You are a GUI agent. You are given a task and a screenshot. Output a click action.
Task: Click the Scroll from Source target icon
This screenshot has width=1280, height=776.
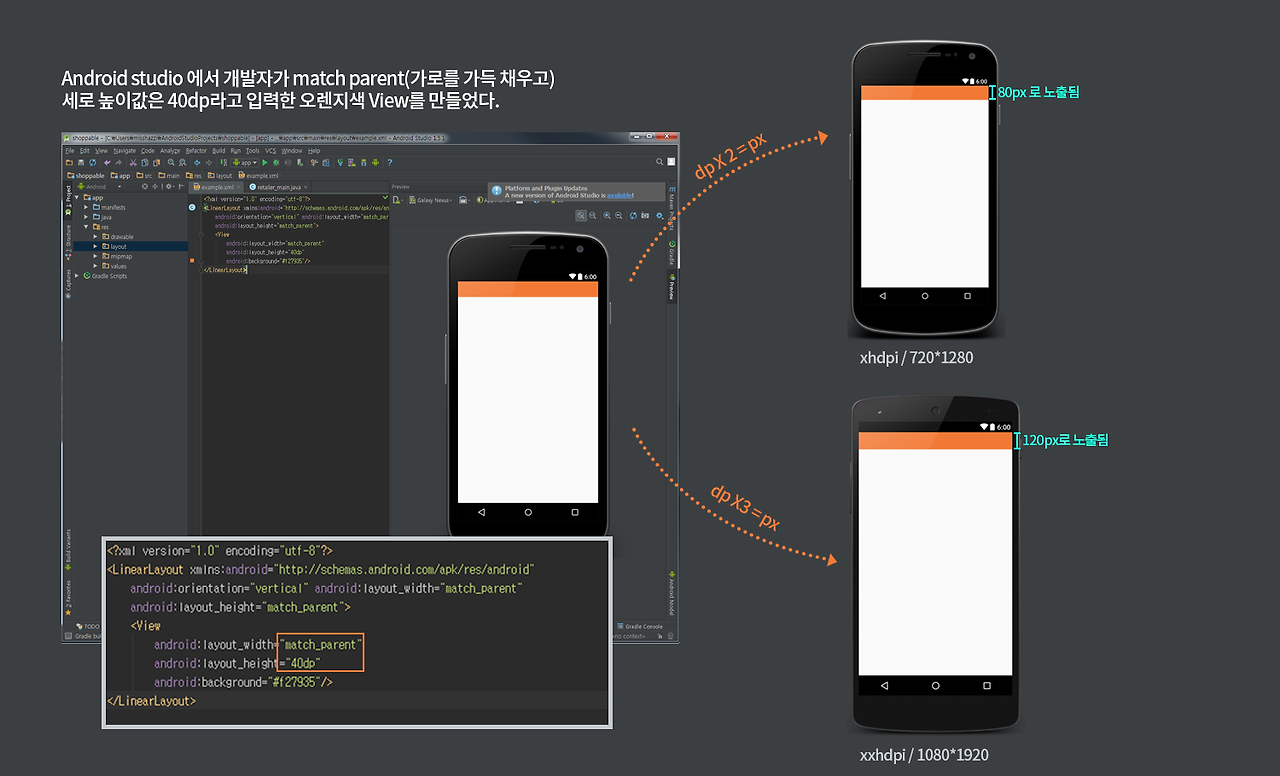pos(145,186)
